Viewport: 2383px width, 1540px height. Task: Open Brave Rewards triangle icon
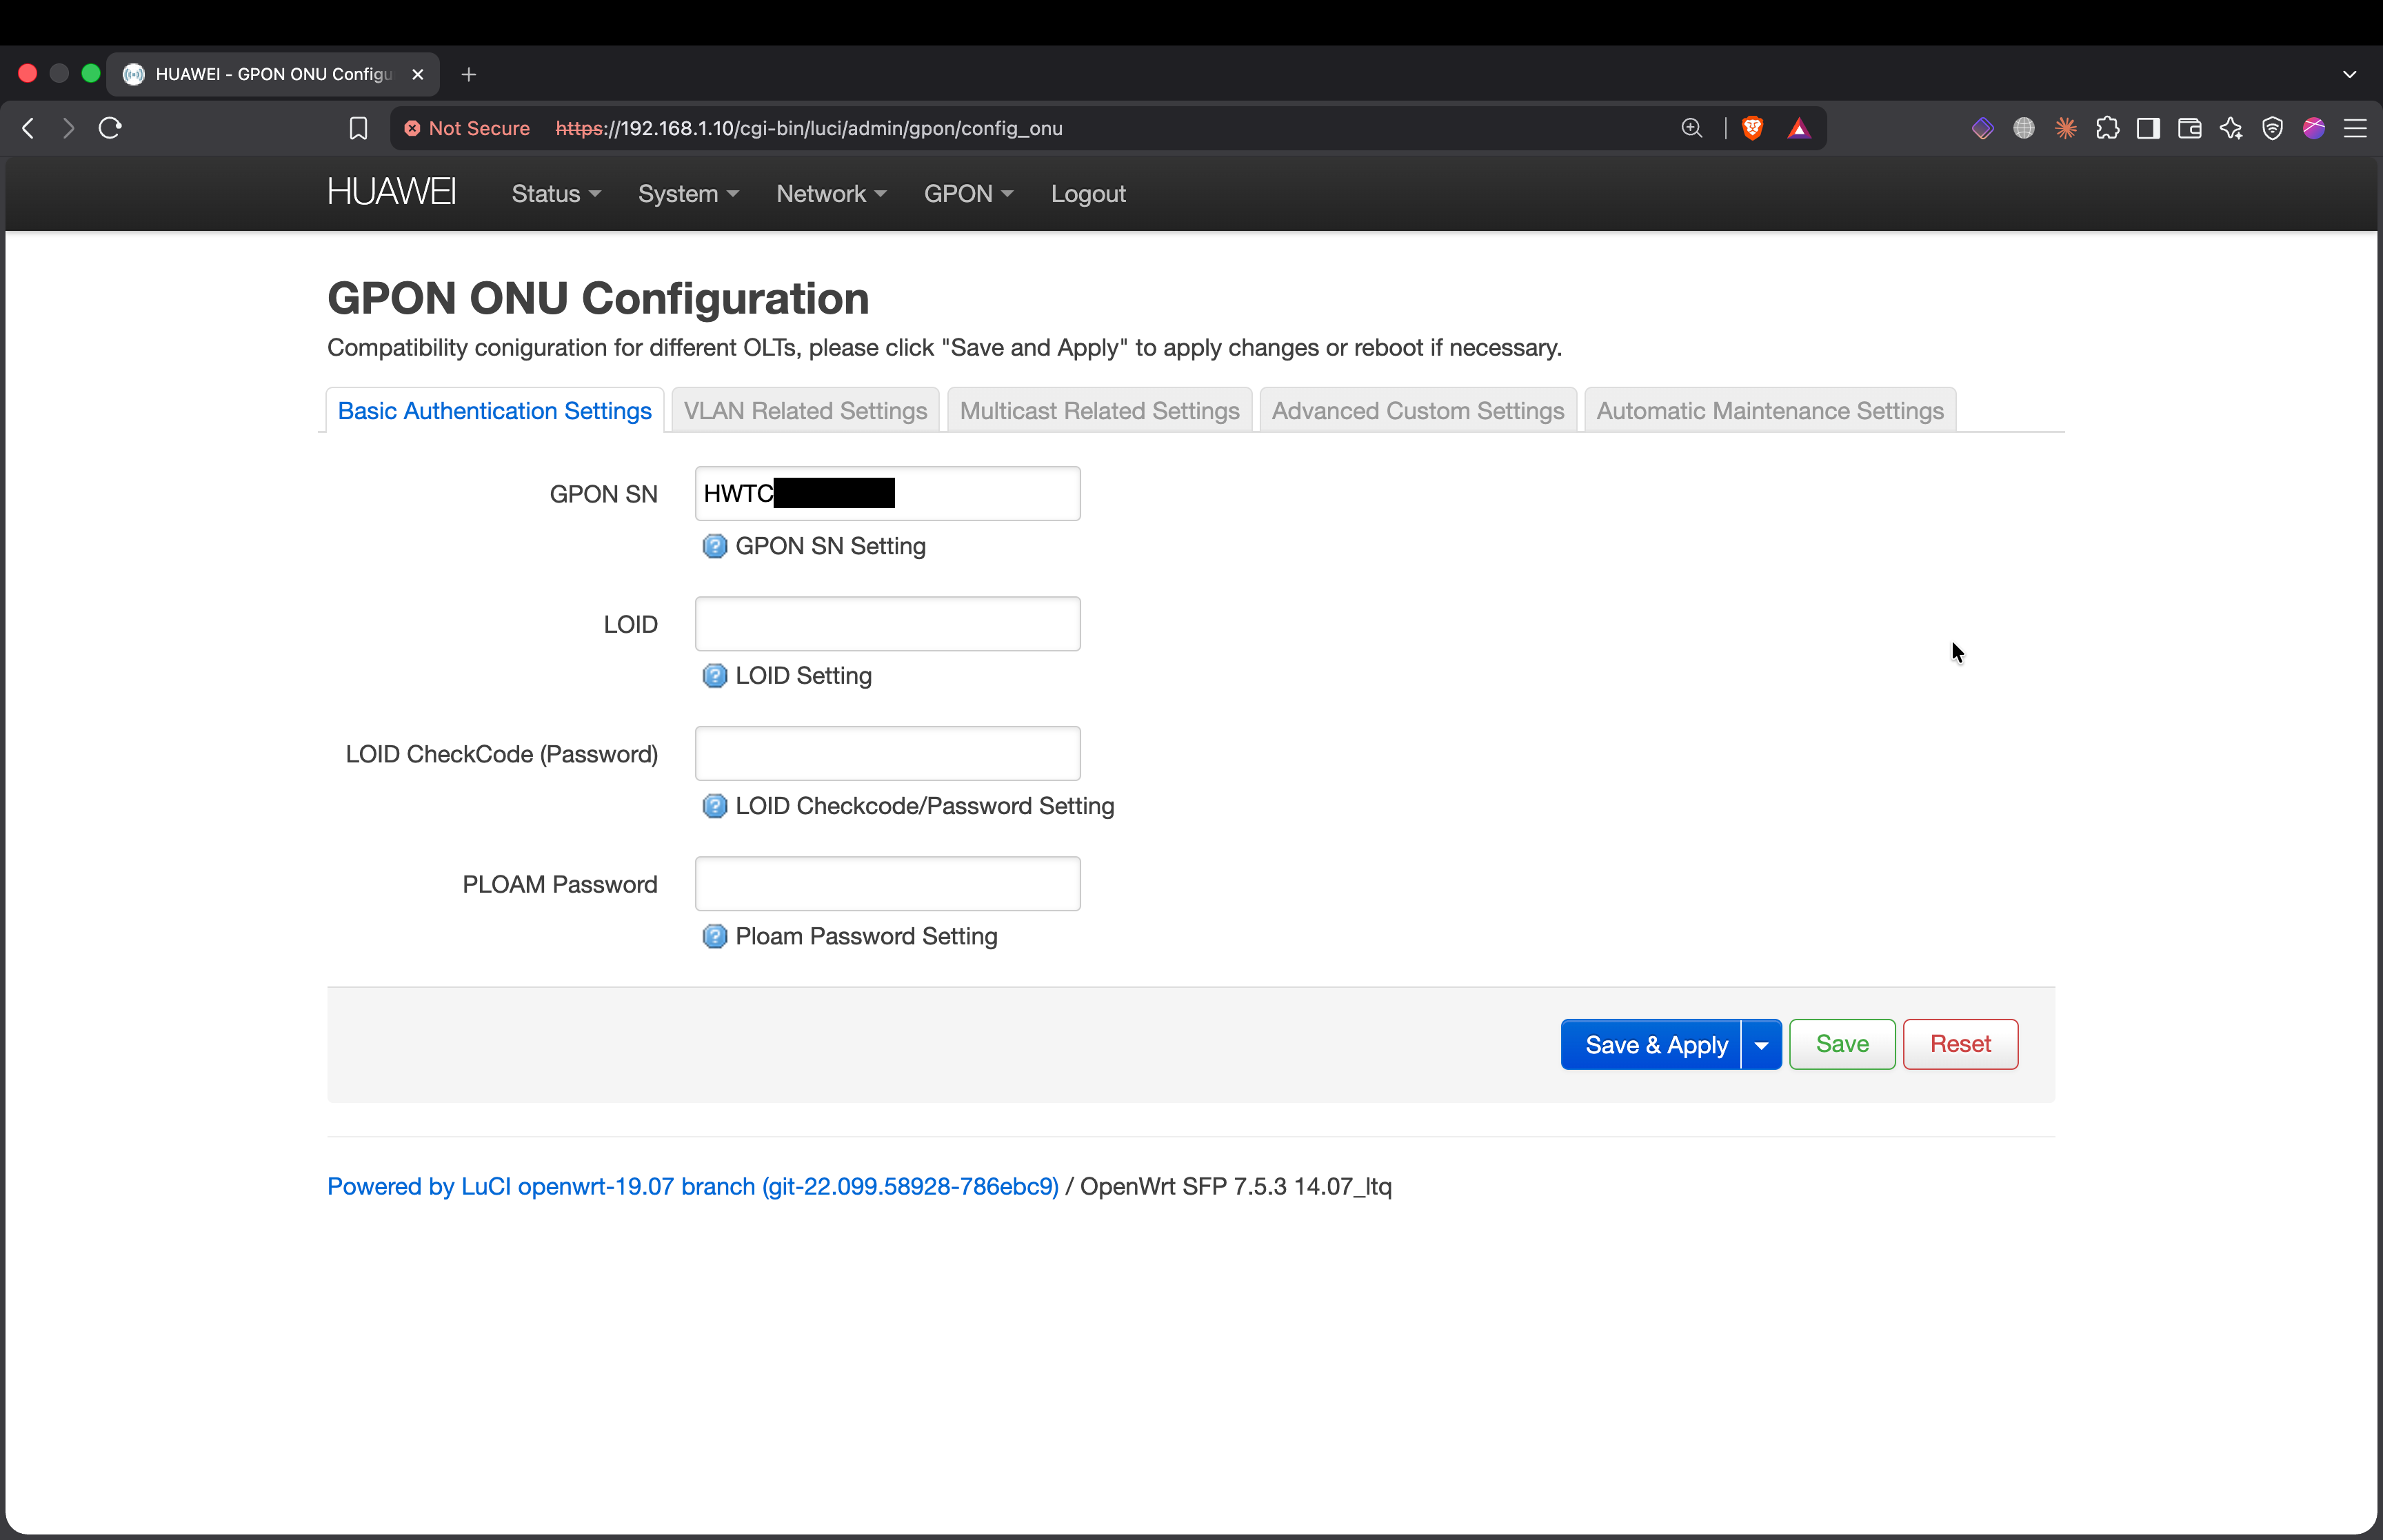[x=1798, y=128]
